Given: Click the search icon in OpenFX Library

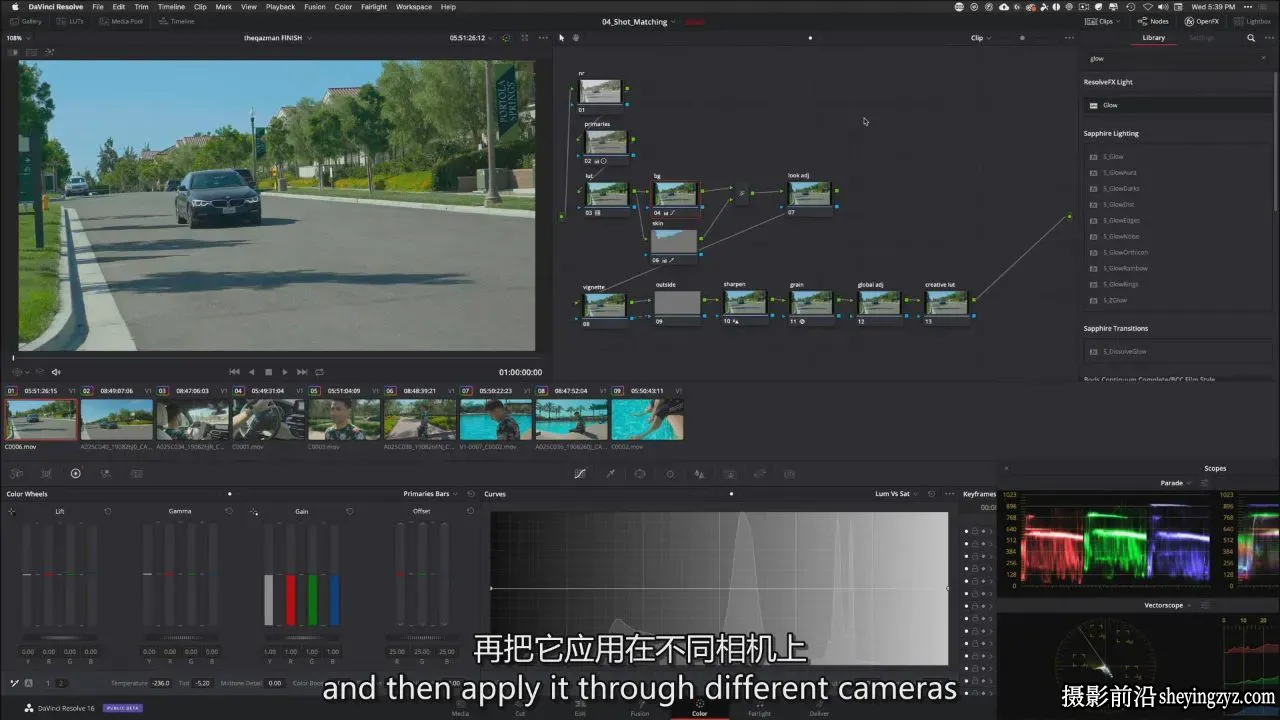Looking at the screenshot, I should 1251,38.
